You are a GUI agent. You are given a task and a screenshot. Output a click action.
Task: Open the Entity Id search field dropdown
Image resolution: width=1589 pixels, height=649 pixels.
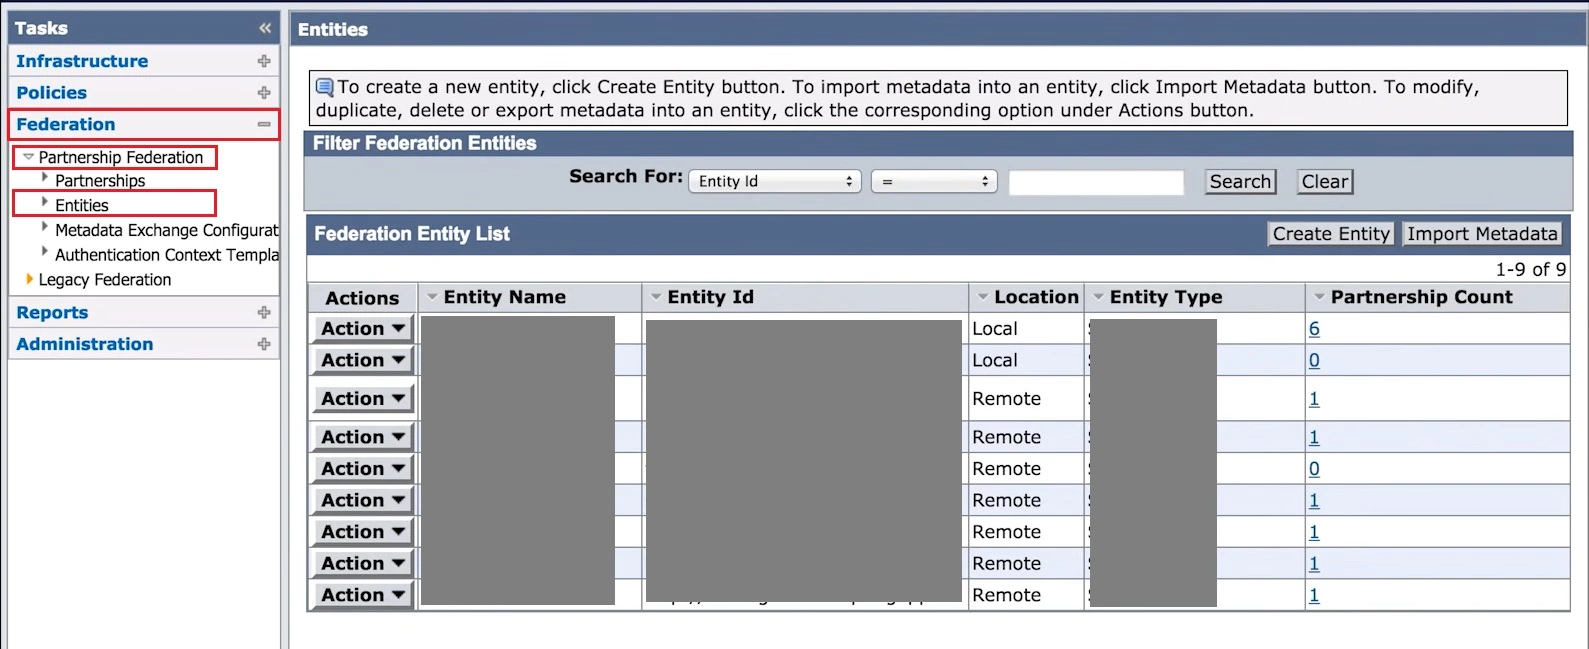click(x=775, y=181)
